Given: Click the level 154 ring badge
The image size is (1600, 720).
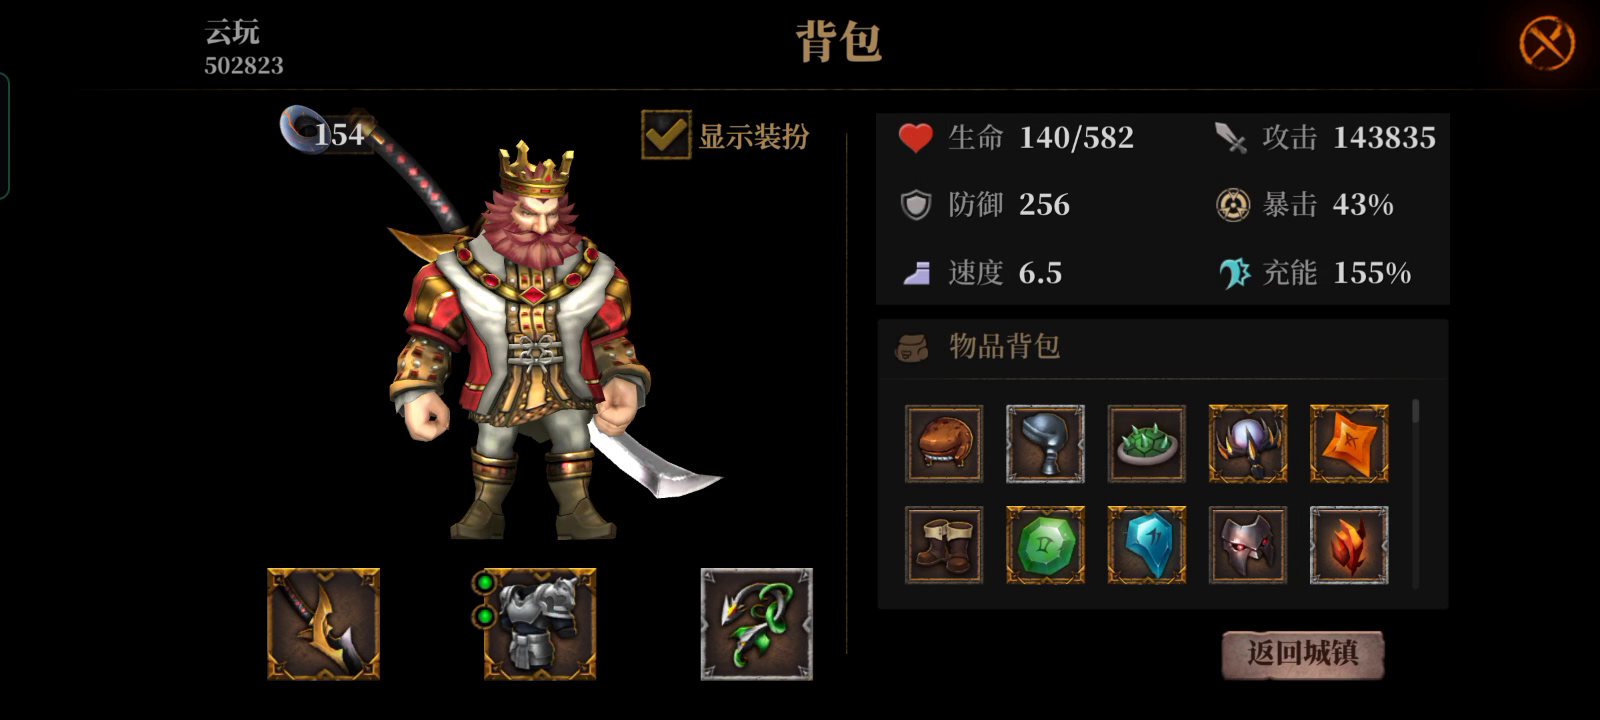Looking at the screenshot, I should [327, 131].
